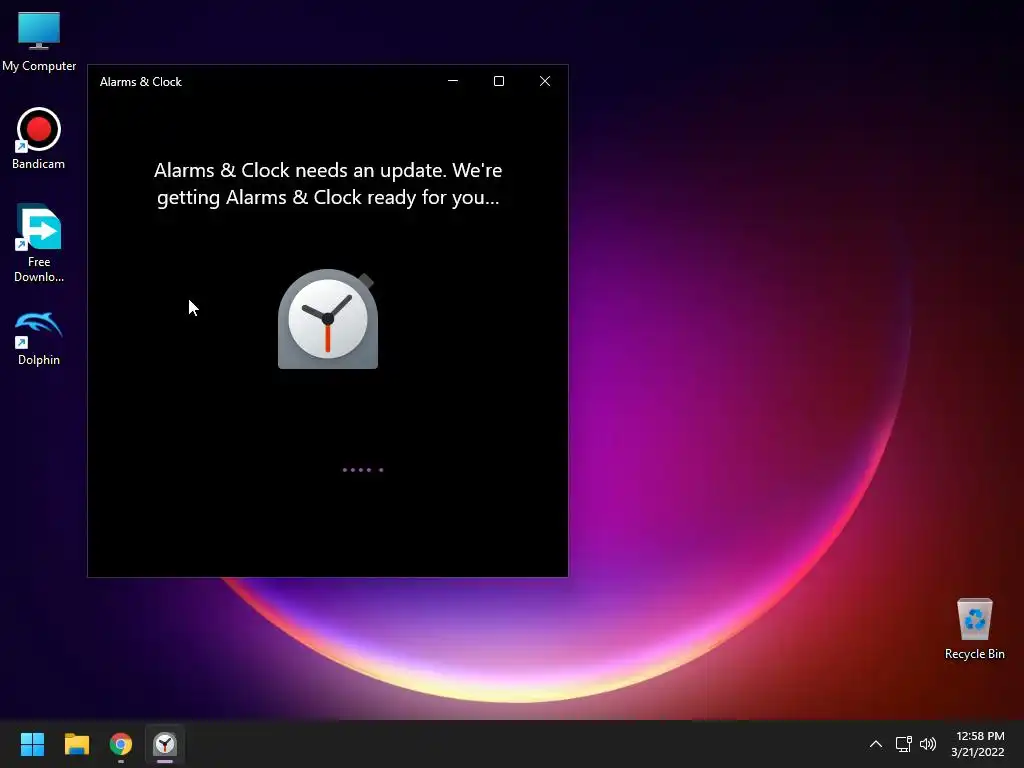Click the 'needs an update' message text
The image size is (1024, 768).
328,184
